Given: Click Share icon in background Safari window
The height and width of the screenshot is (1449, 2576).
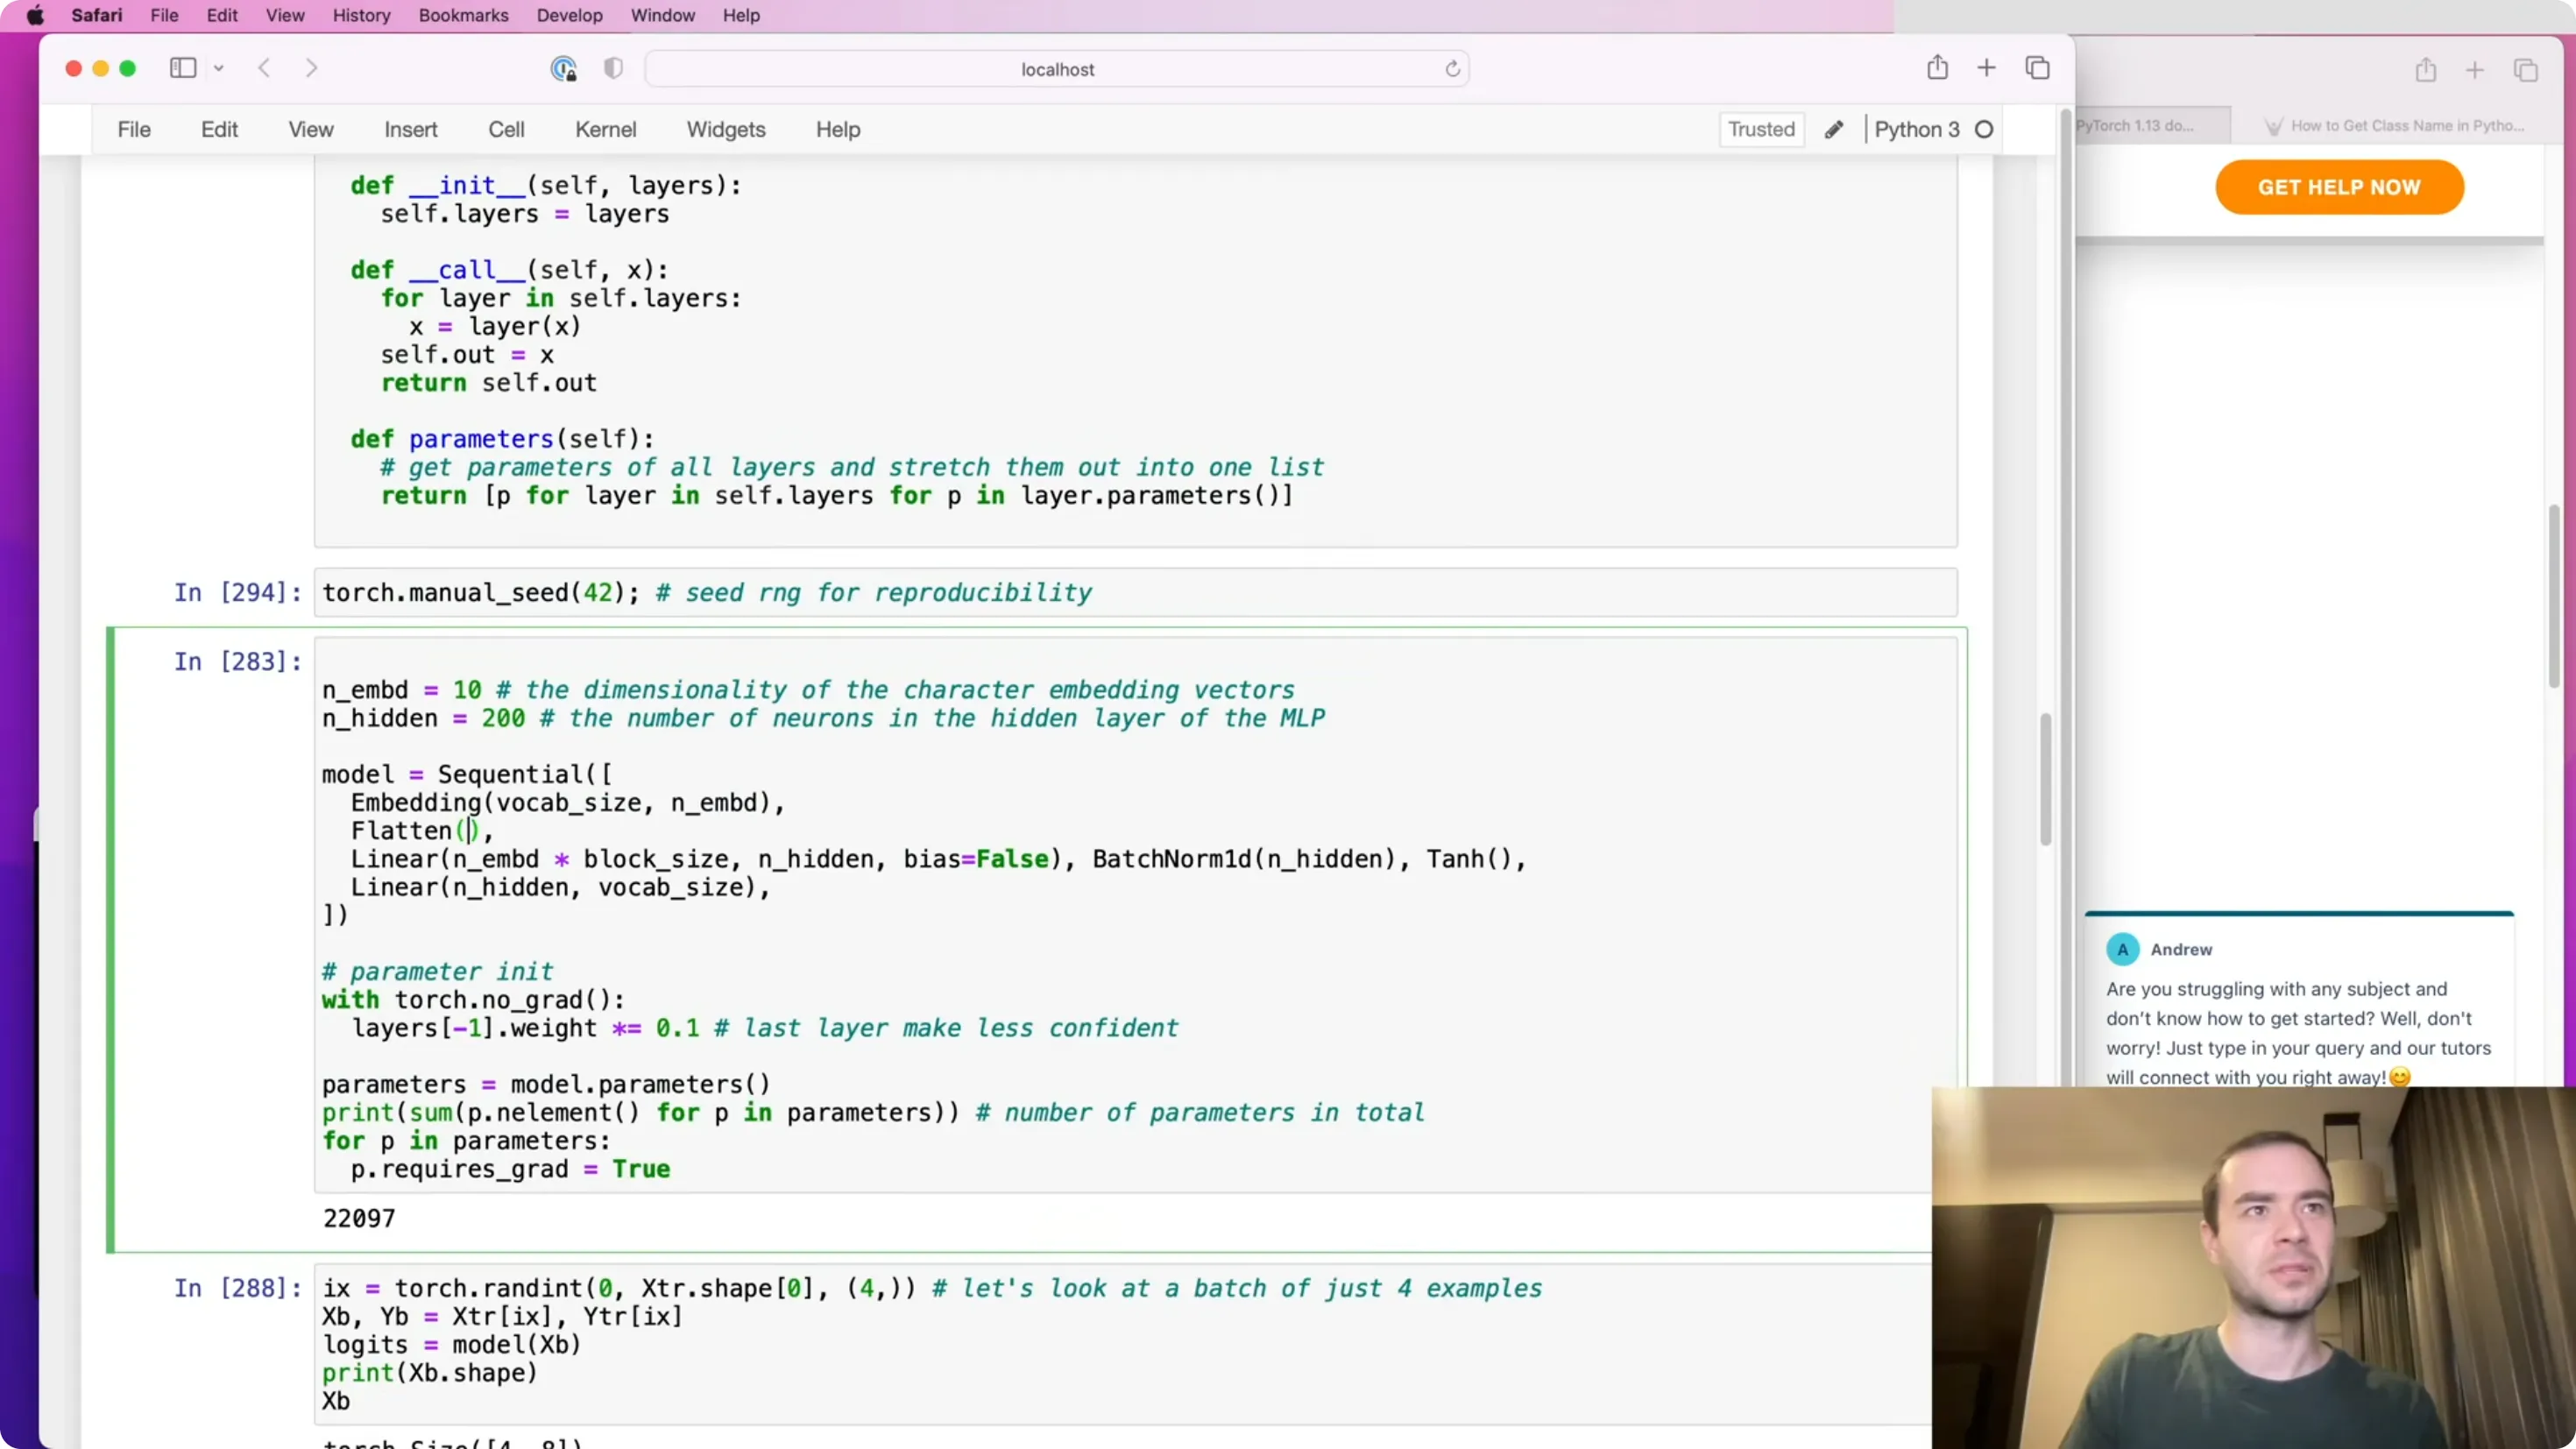Looking at the screenshot, I should pyautogui.click(x=2425, y=70).
